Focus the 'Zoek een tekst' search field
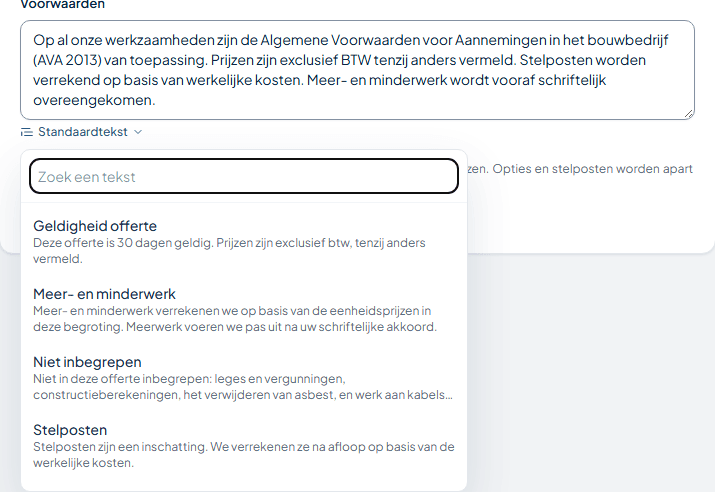715x492 pixels. 244,176
